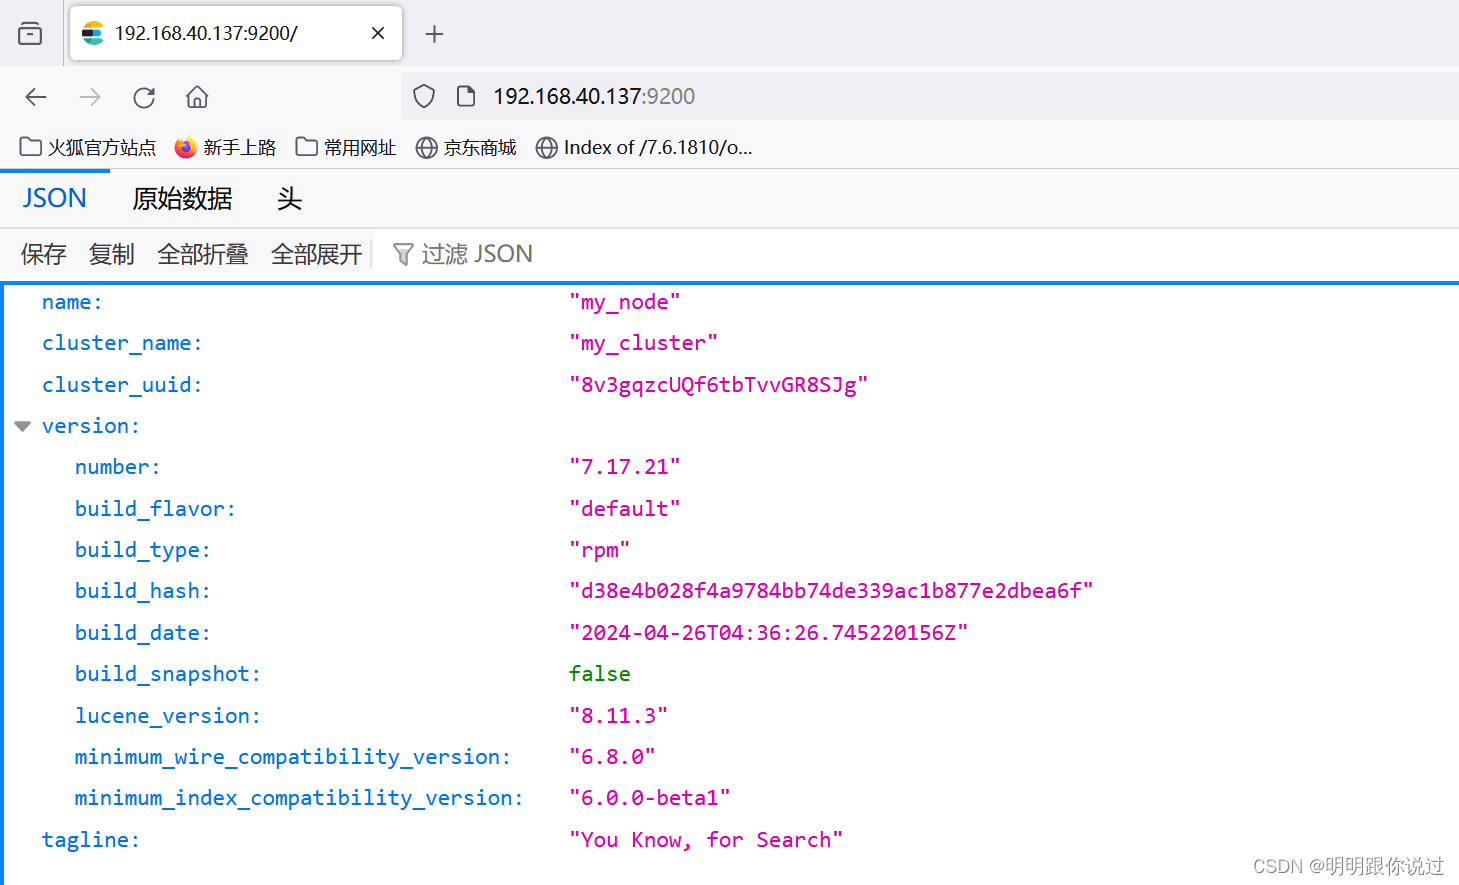Switch to the 原始数据 tab
The image size is (1459, 885).
pos(182,198)
